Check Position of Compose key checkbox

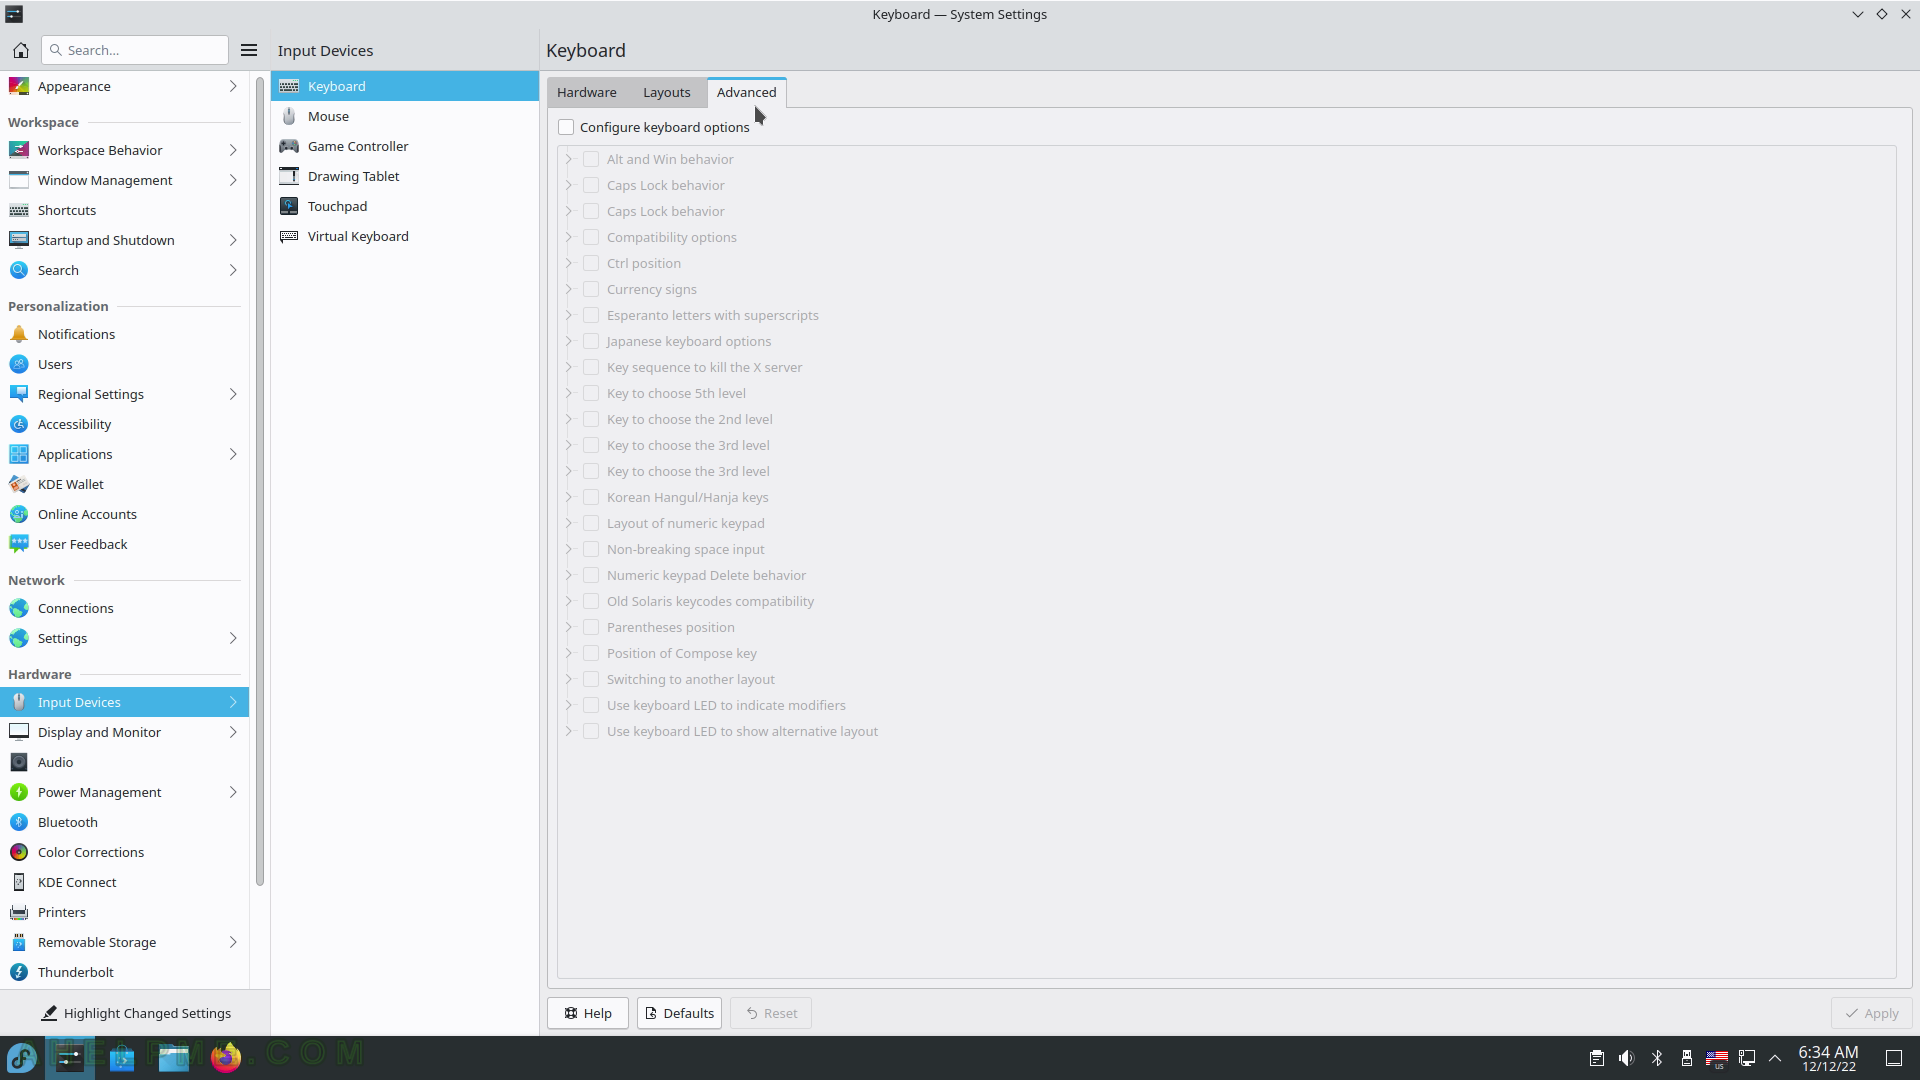(x=591, y=653)
